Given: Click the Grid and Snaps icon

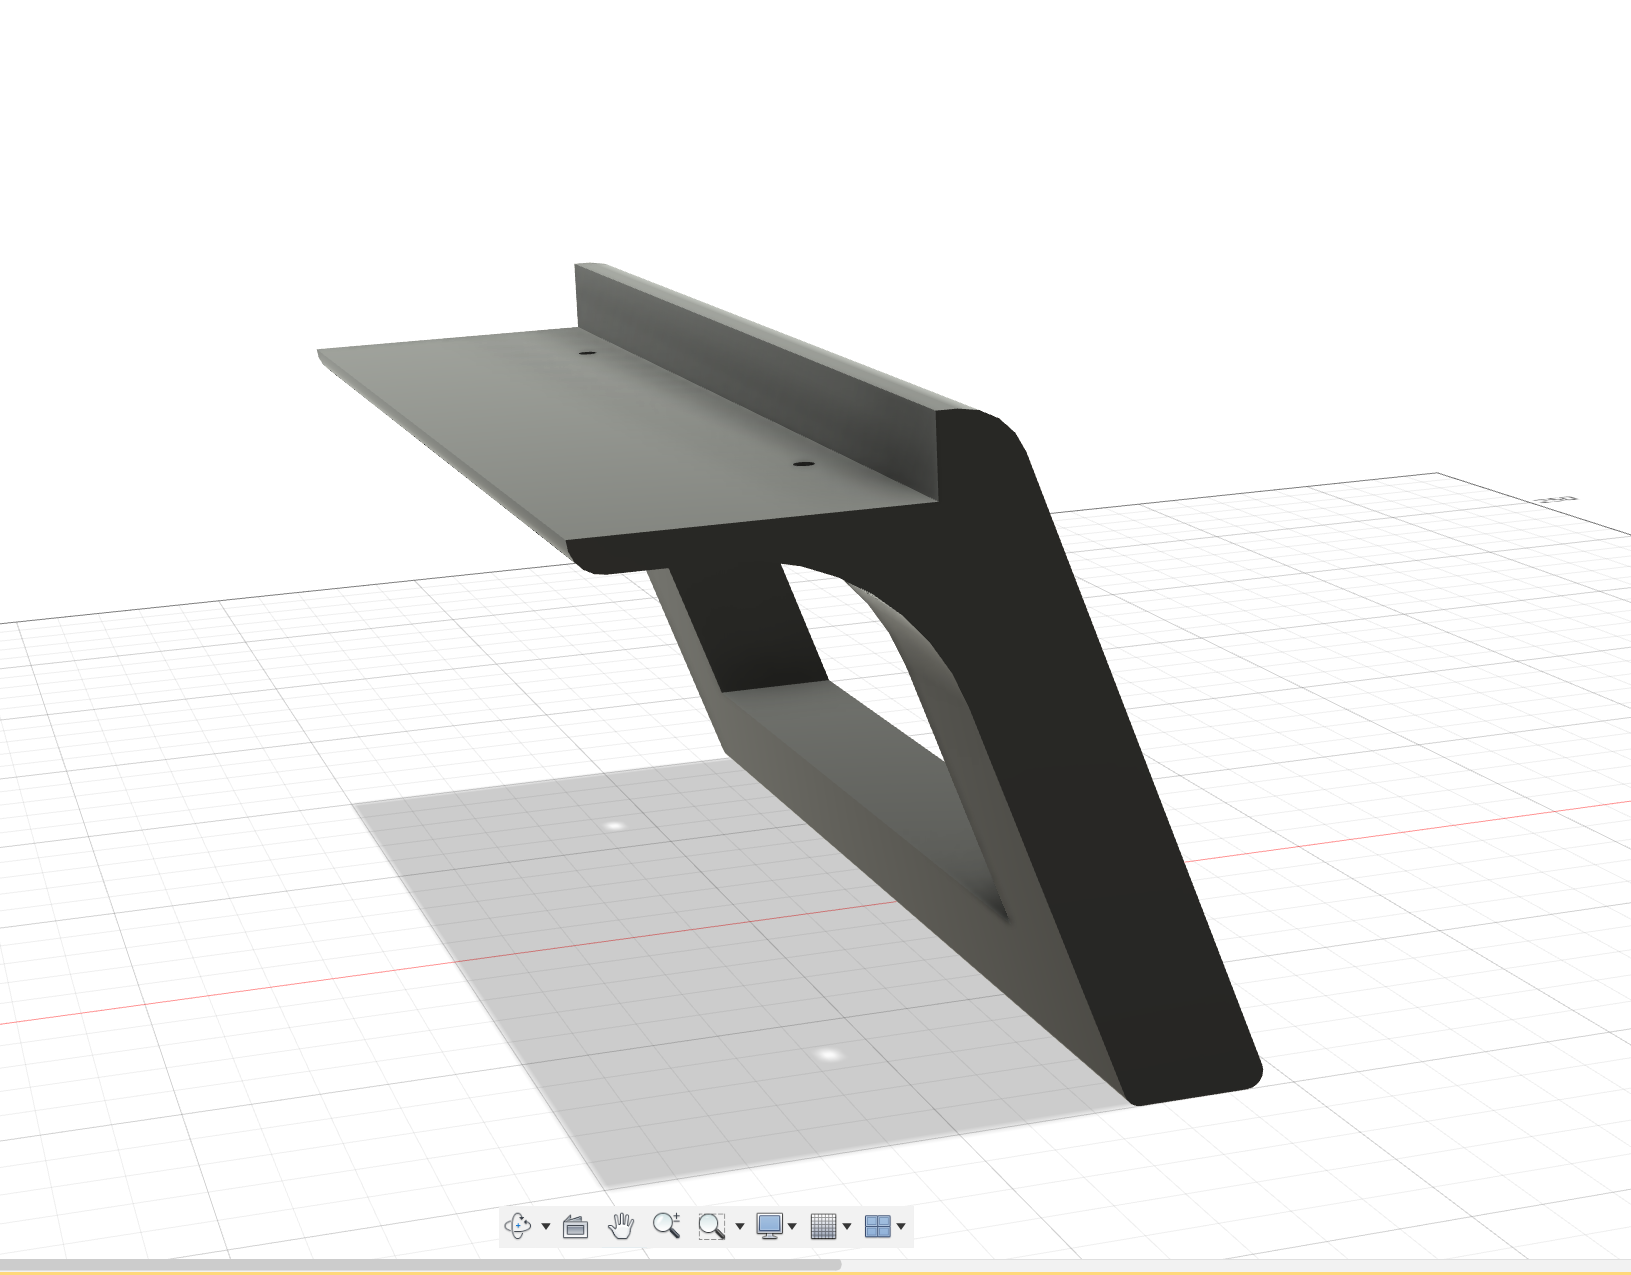Looking at the screenshot, I should (x=823, y=1226).
